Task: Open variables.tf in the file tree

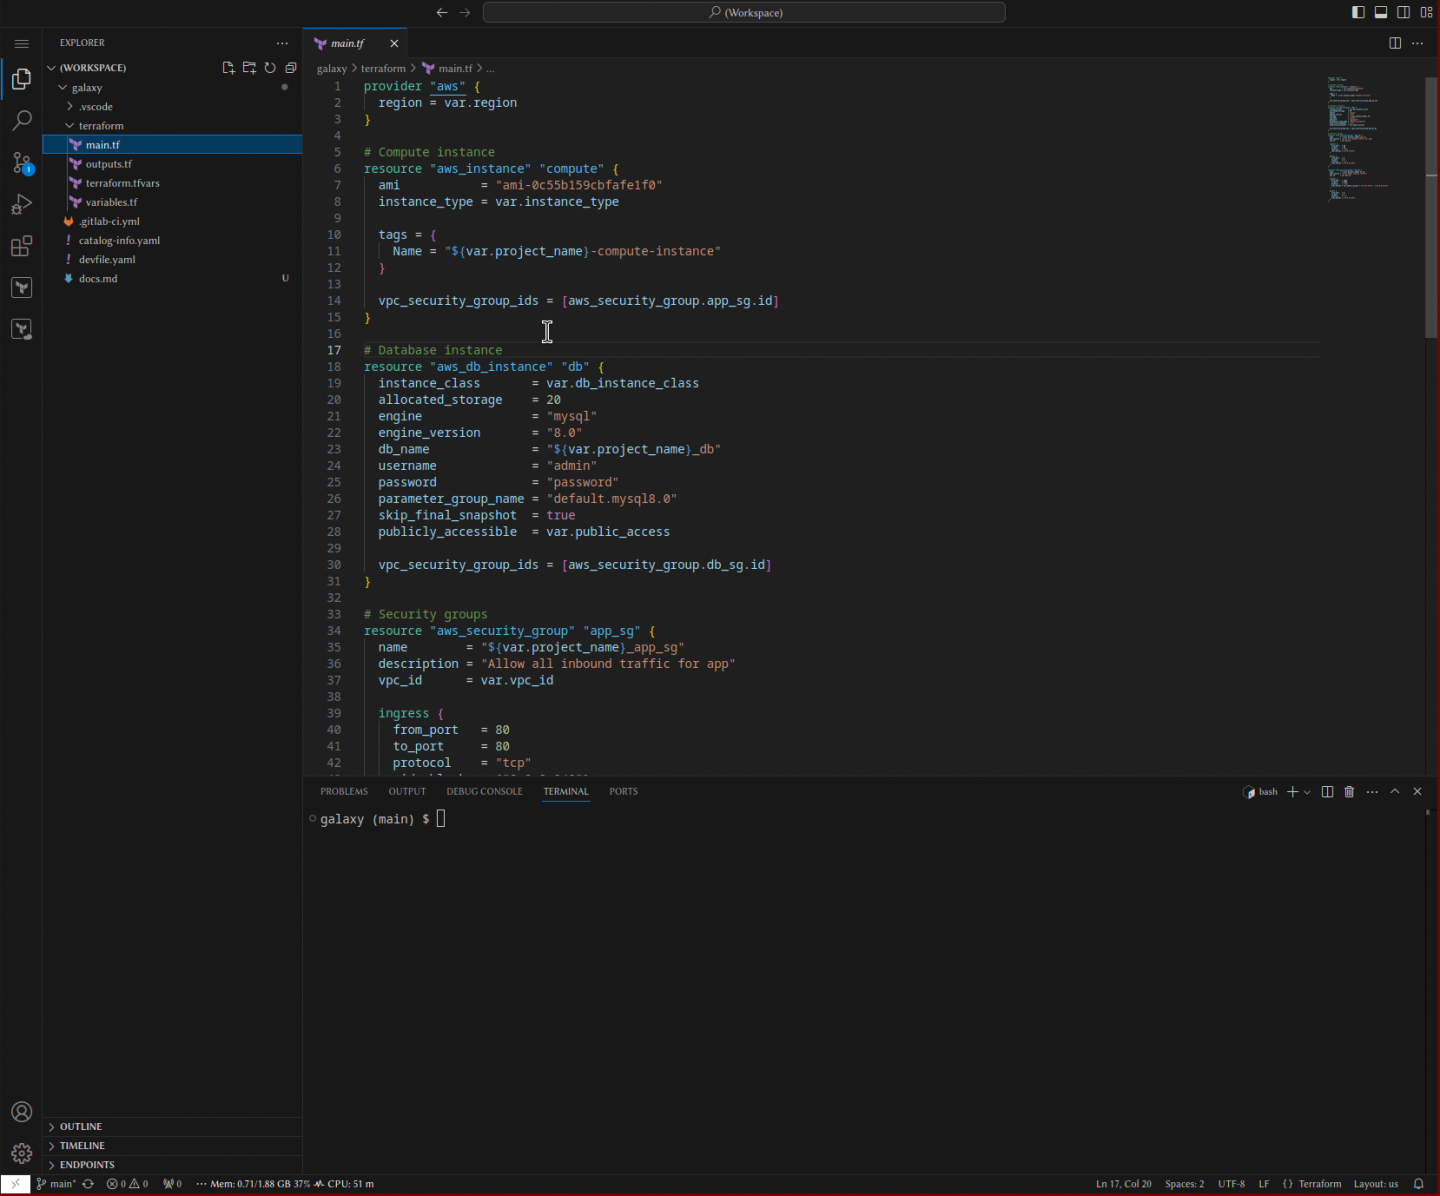Action: (111, 202)
